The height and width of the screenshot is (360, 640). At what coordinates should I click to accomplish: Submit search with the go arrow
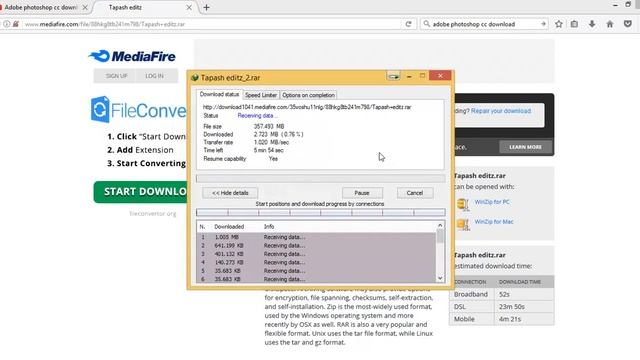(x=543, y=24)
